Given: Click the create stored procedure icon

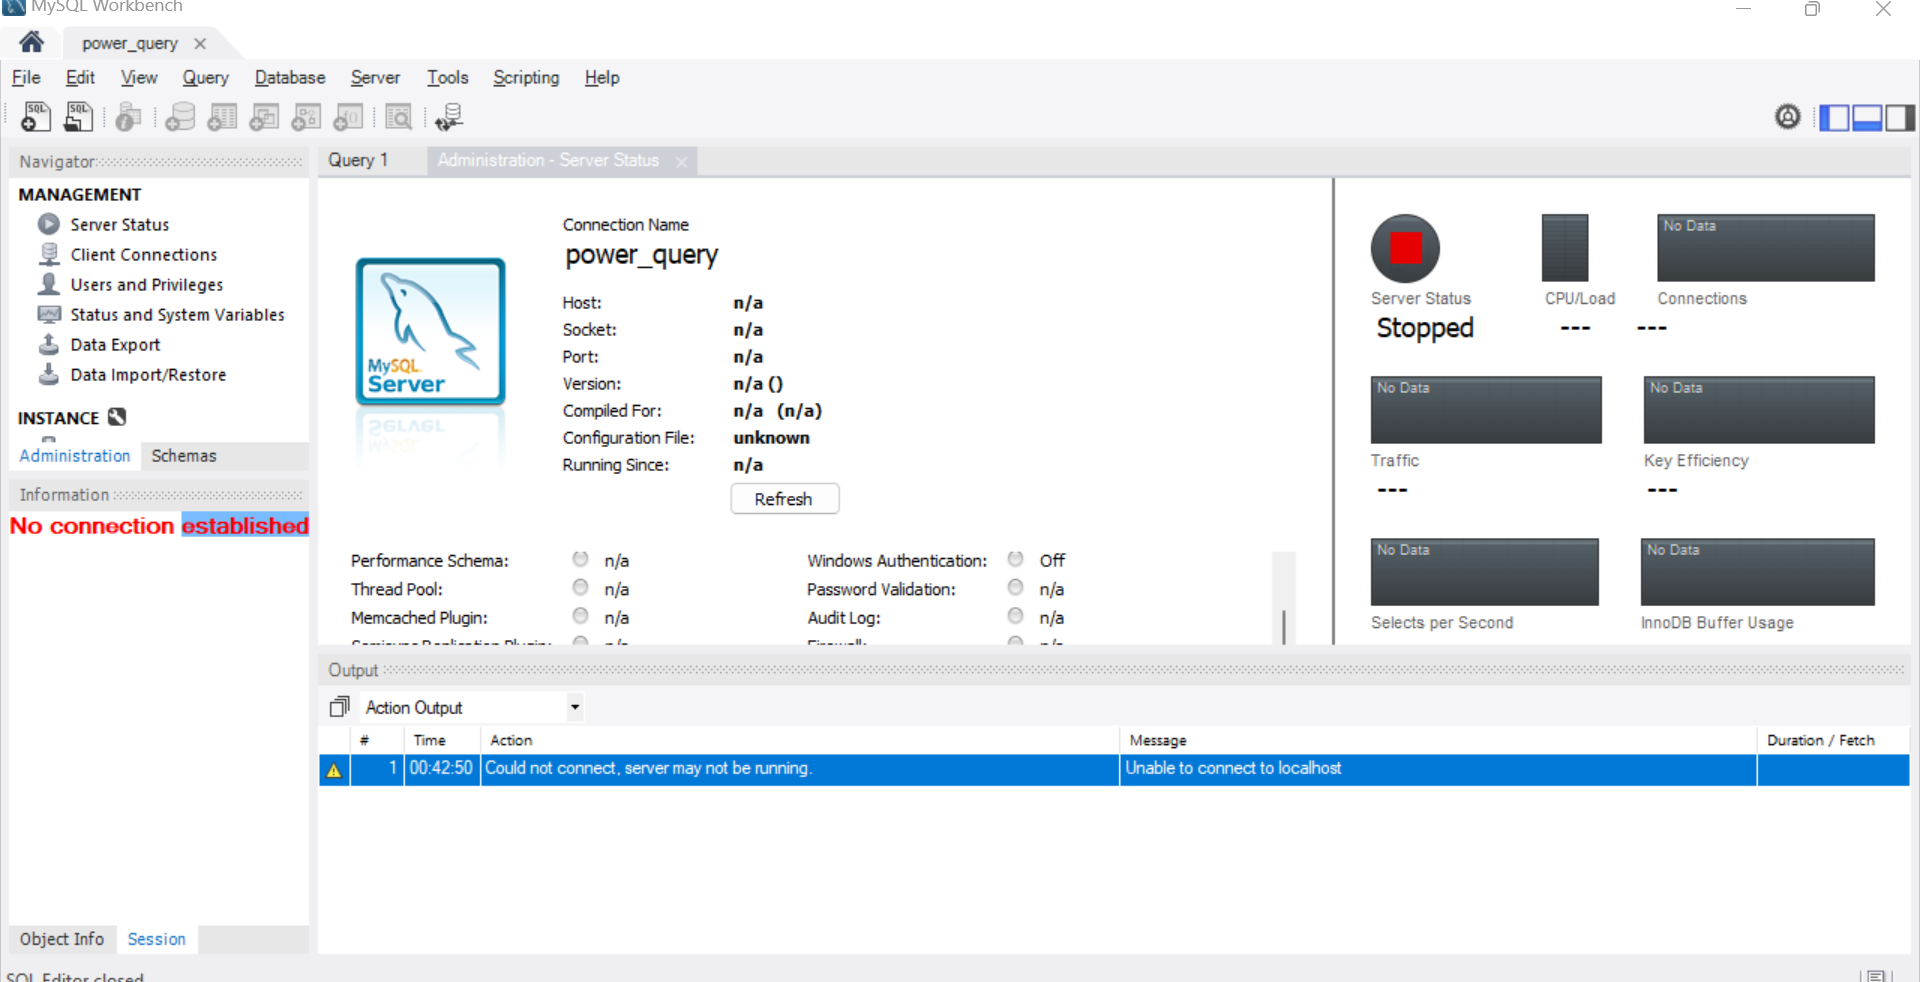Looking at the screenshot, I should pyautogui.click(x=306, y=117).
